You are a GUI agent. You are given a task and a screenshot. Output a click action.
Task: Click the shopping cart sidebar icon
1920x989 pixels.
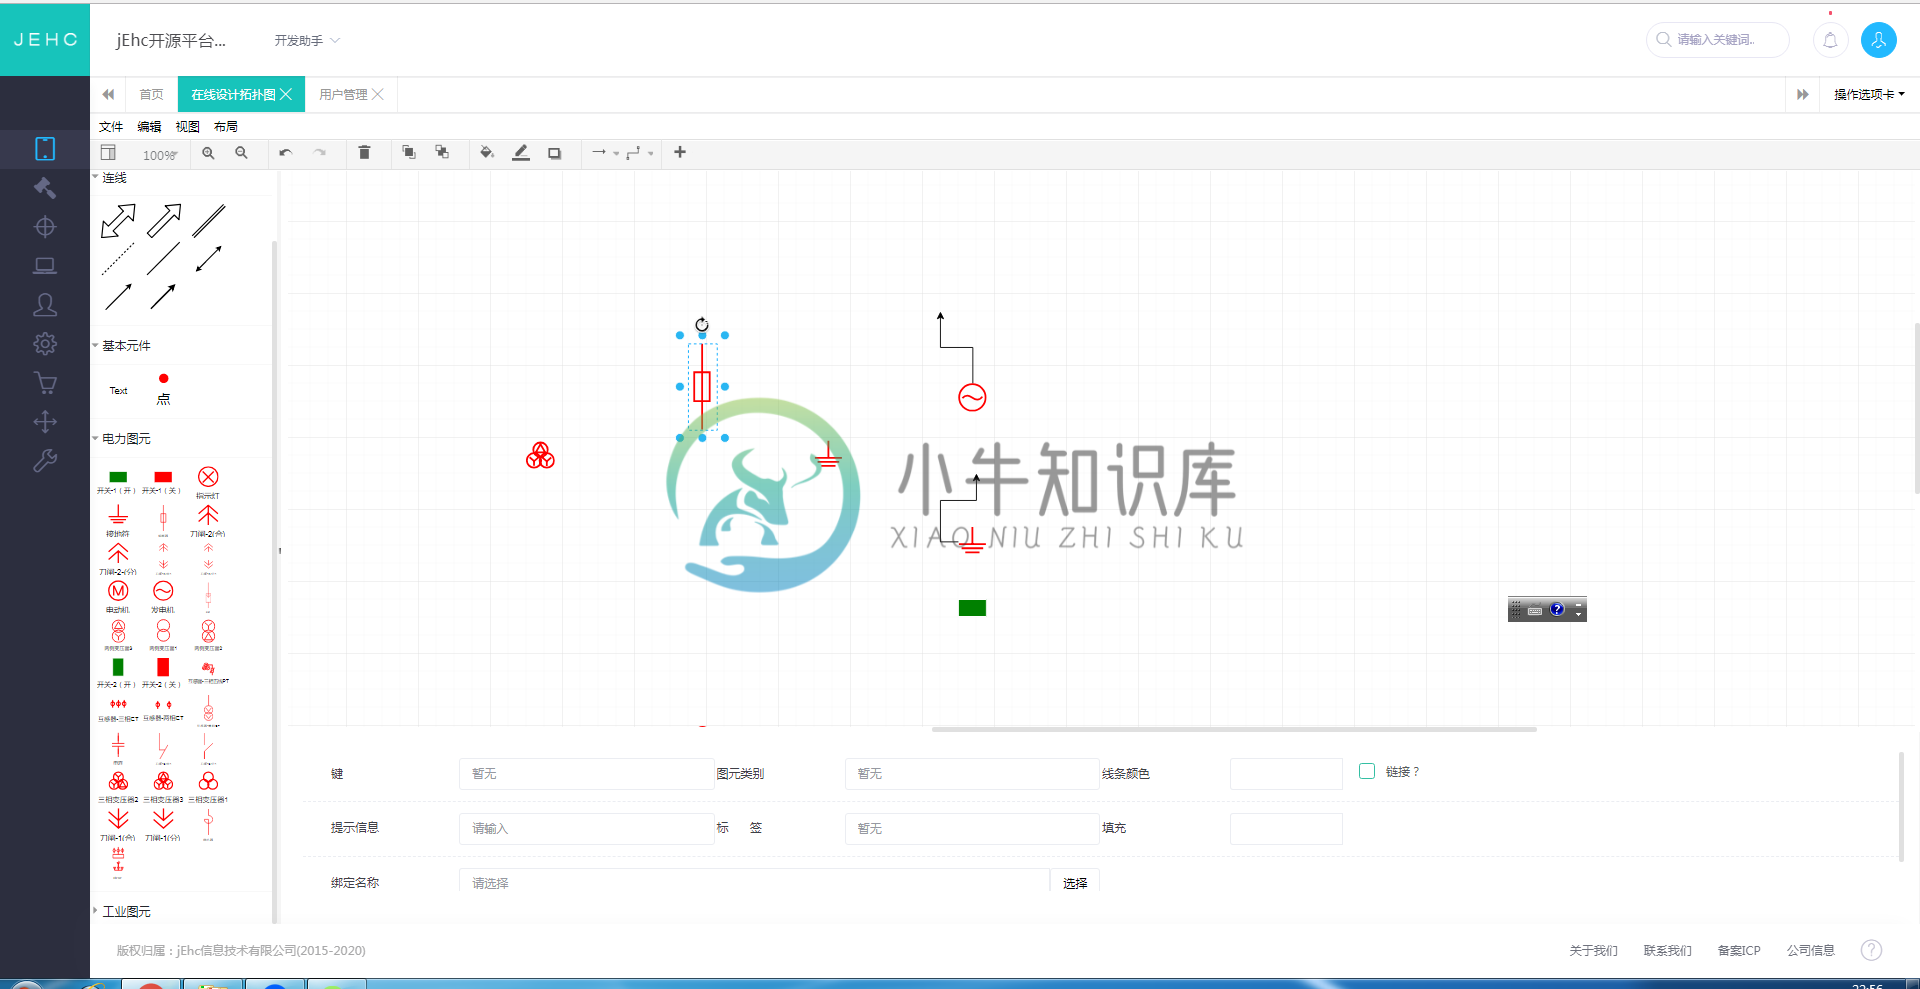(45, 383)
